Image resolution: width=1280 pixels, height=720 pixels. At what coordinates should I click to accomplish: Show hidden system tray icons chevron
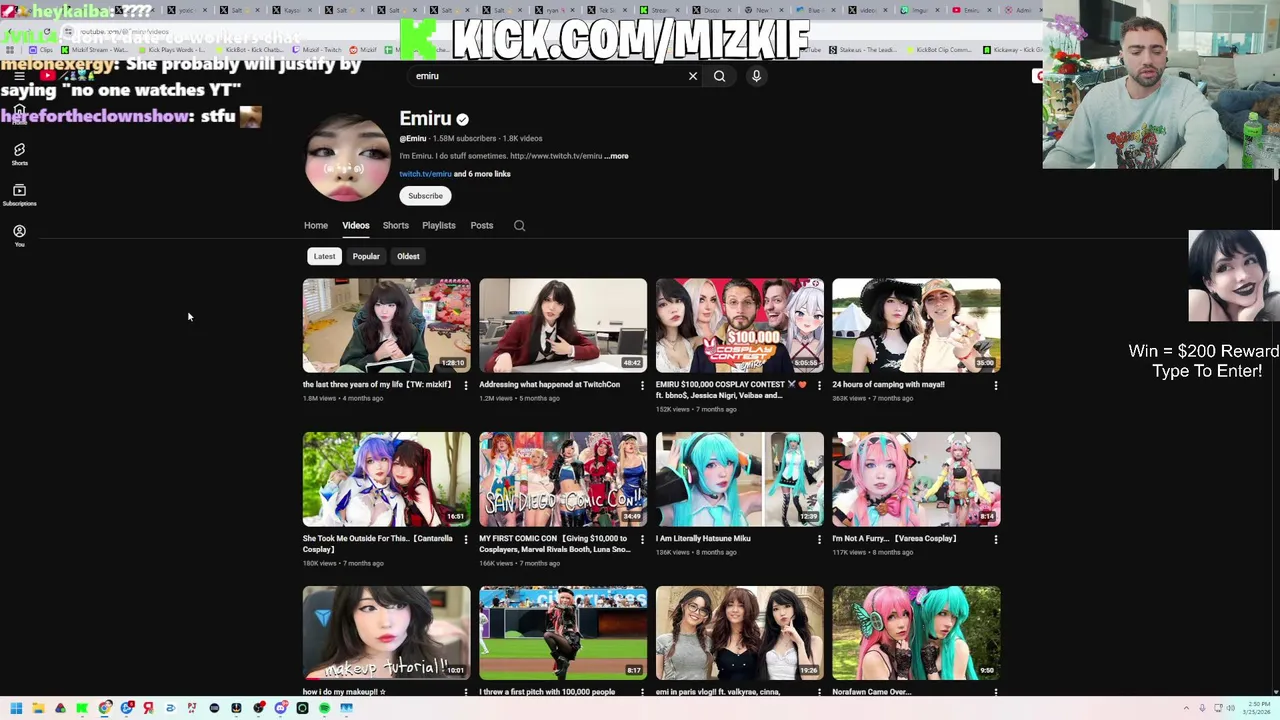(x=1186, y=708)
